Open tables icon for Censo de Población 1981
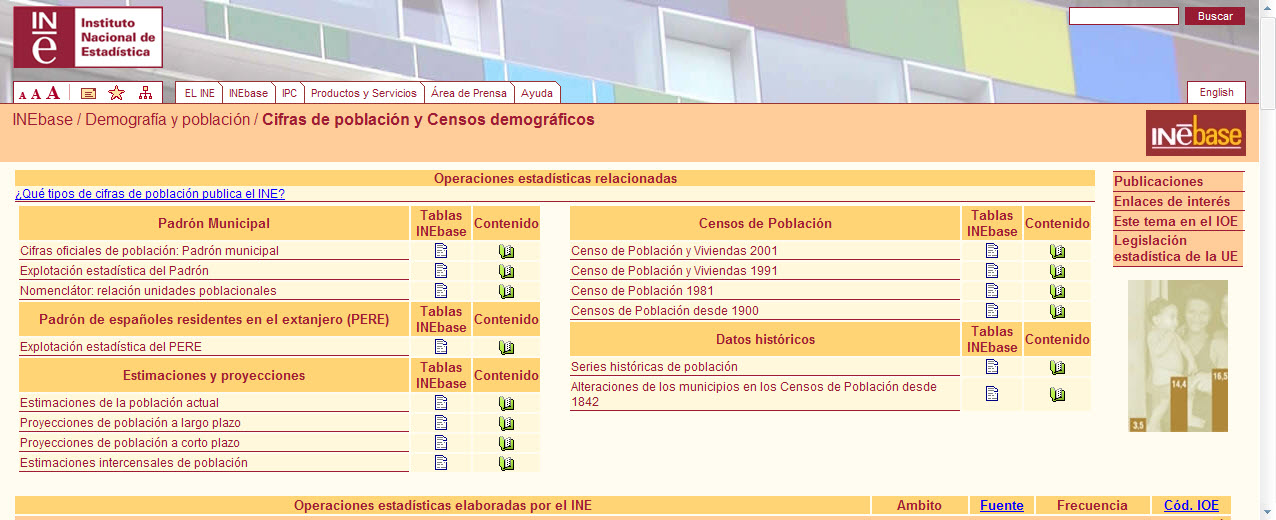The height and width of the screenshot is (520, 1276). click(x=992, y=291)
